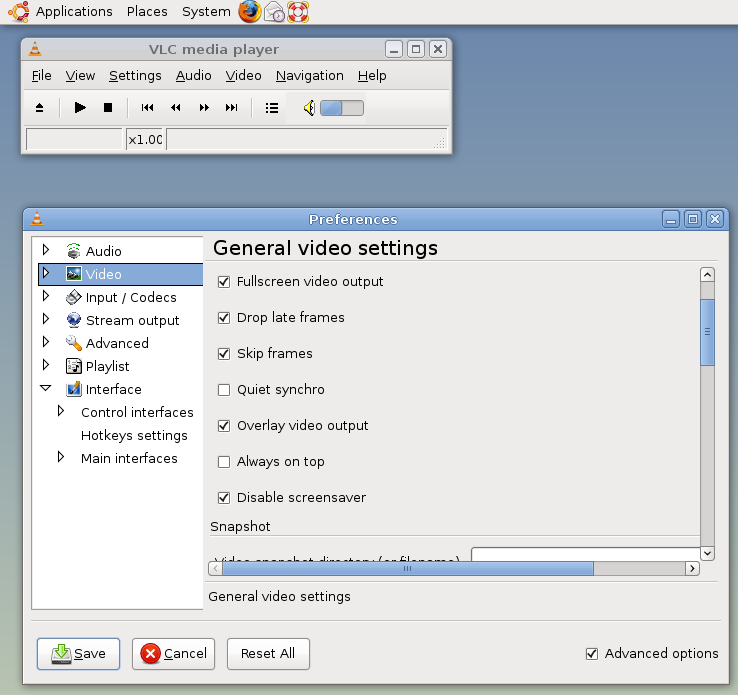Mute audio using the speaker icon
The height and width of the screenshot is (695, 738).
point(309,108)
